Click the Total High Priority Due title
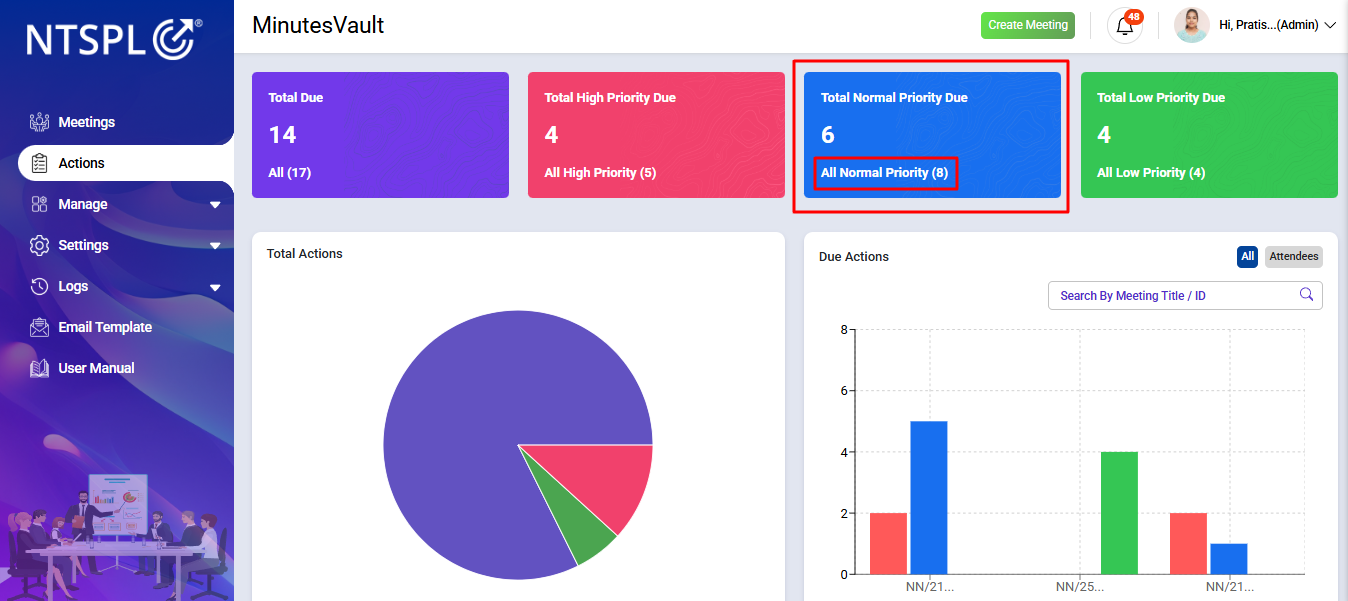The height and width of the screenshot is (601, 1348). [x=610, y=98]
